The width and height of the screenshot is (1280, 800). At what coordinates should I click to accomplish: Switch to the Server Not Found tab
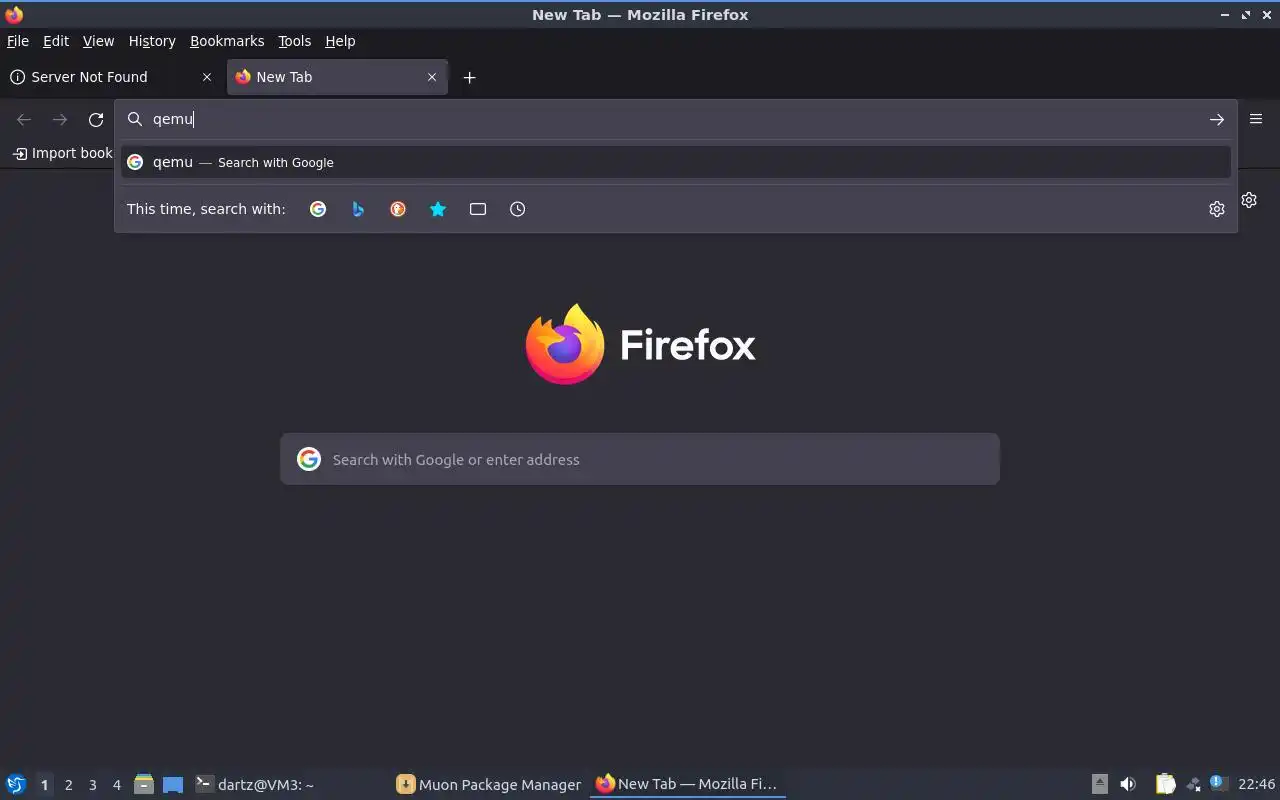[112, 77]
